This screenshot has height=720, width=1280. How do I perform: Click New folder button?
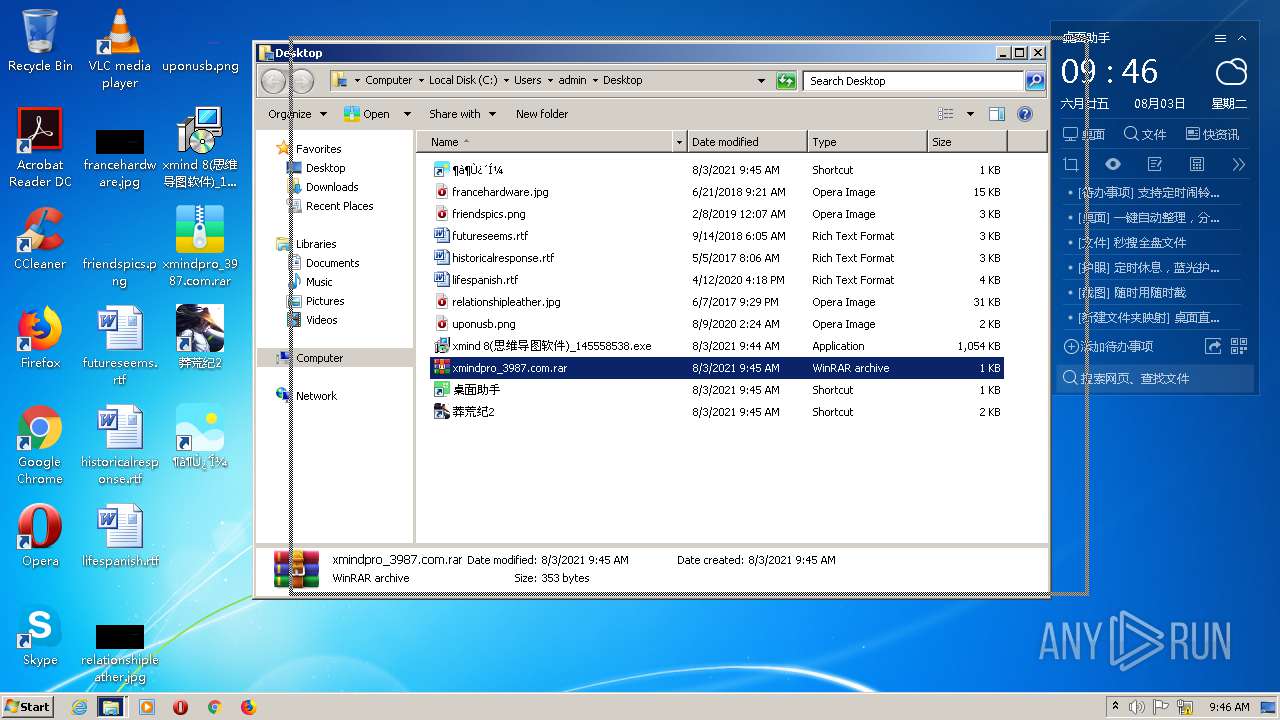(x=542, y=114)
